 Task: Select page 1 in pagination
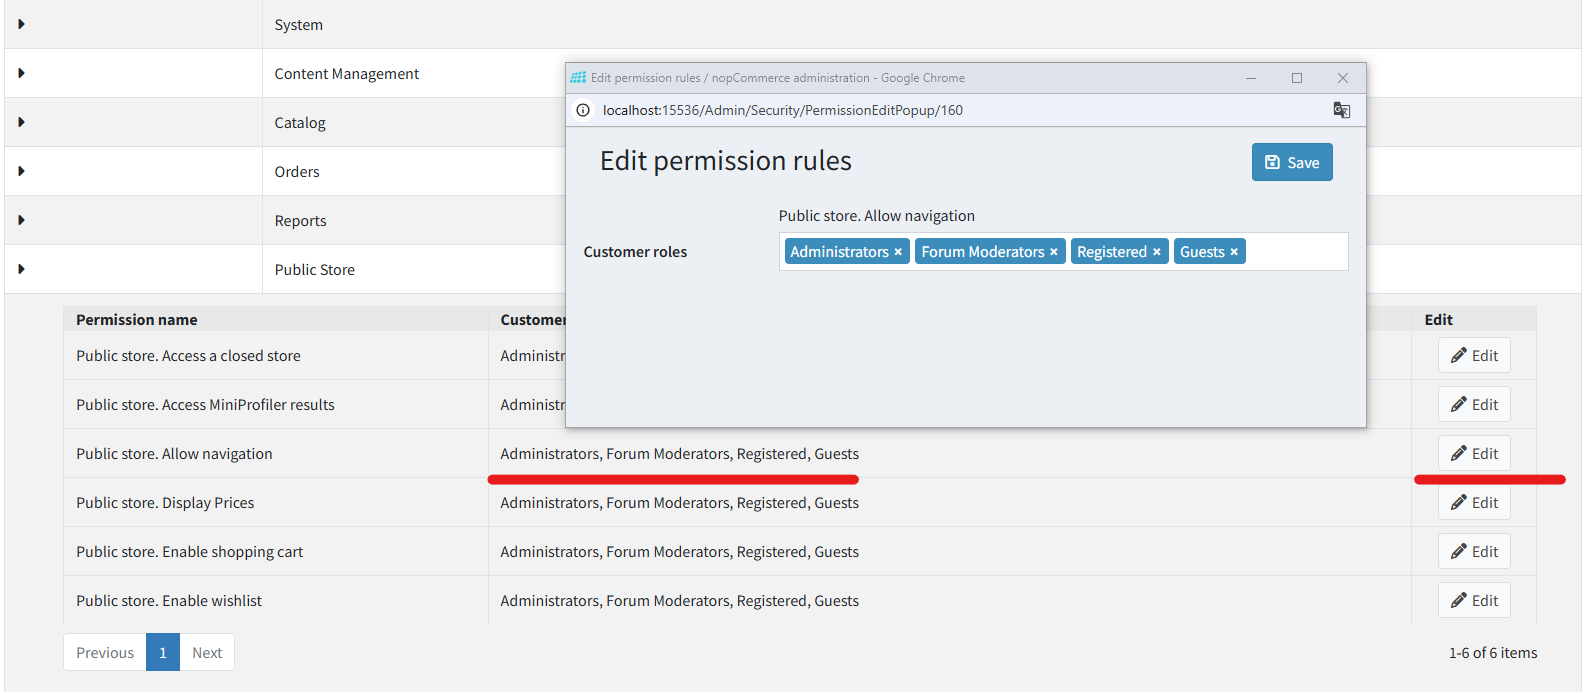click(163, 653)
